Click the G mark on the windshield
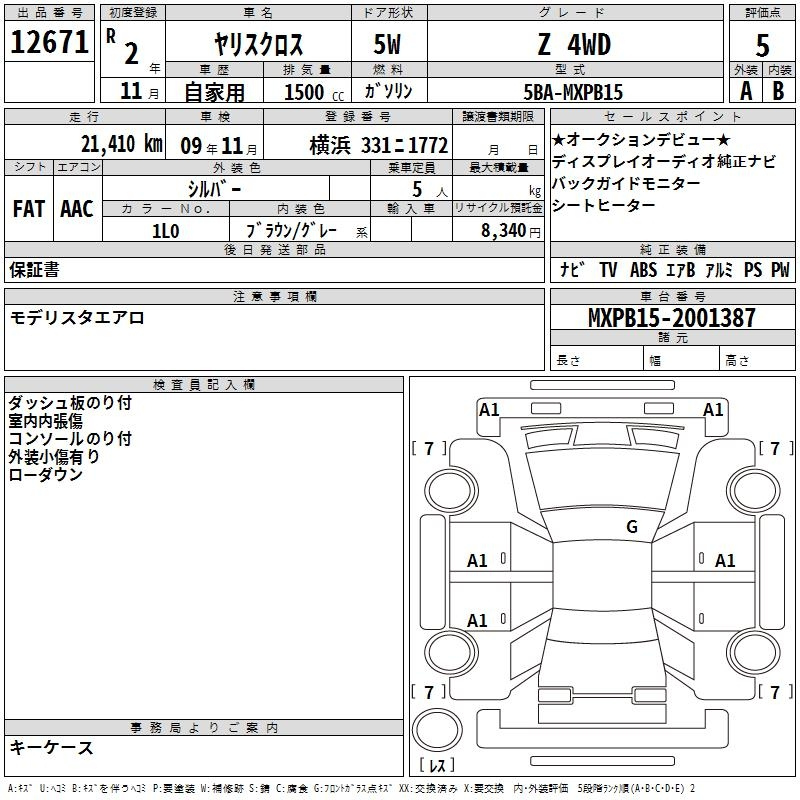 click(x=631, y=527)
